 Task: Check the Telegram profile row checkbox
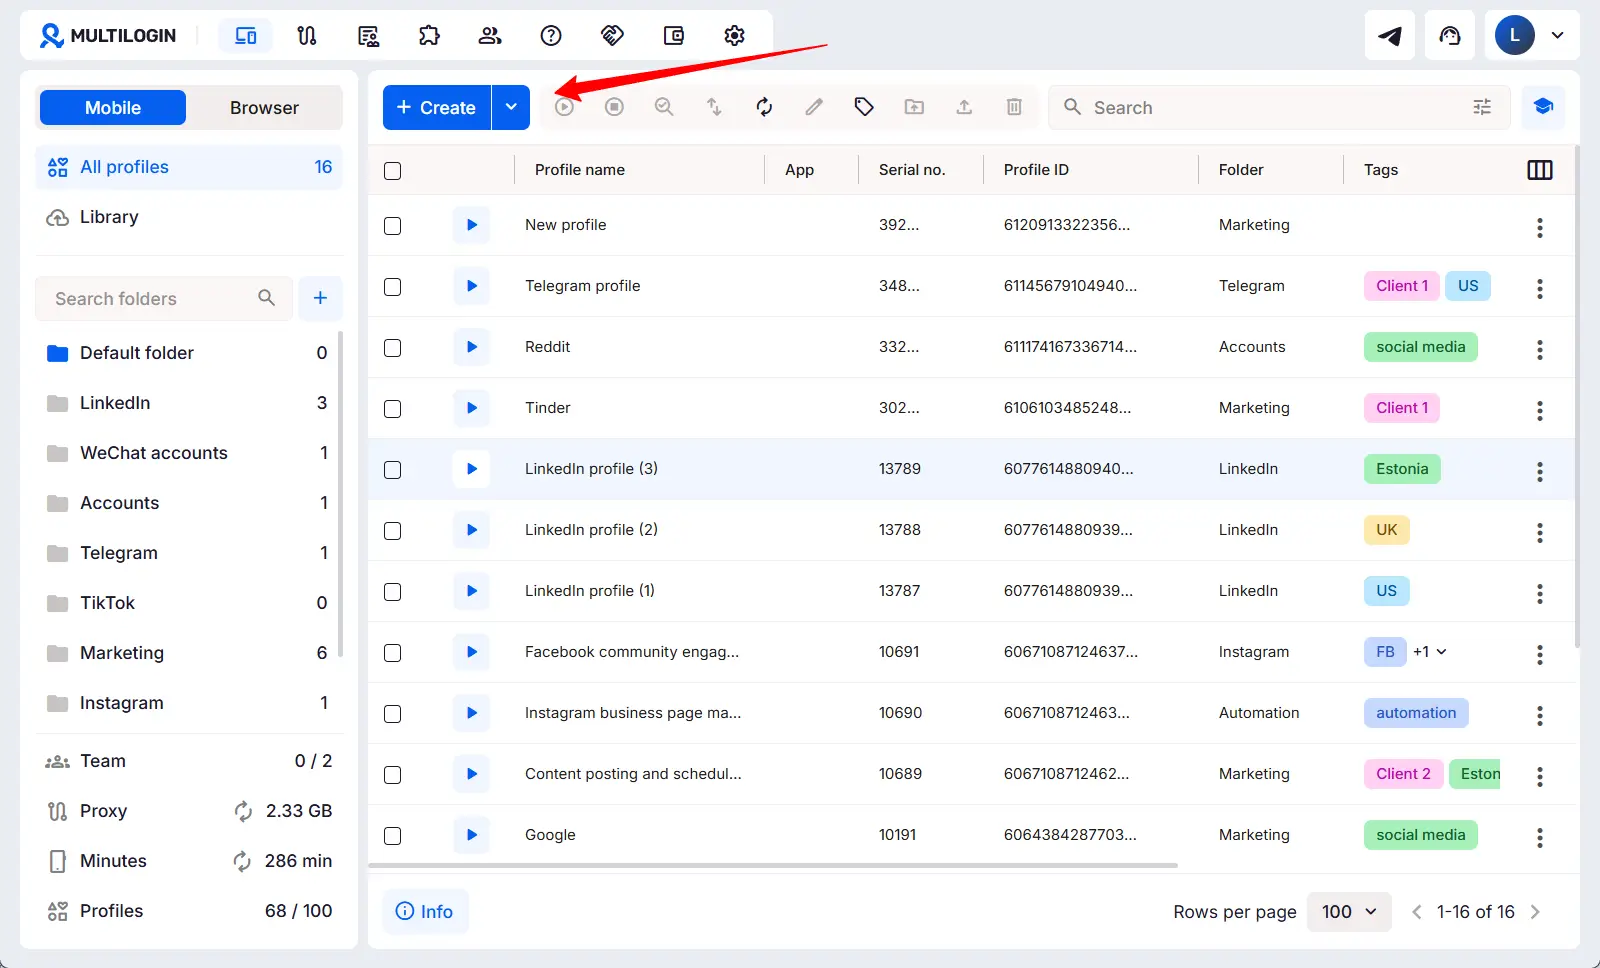[393, 287]
